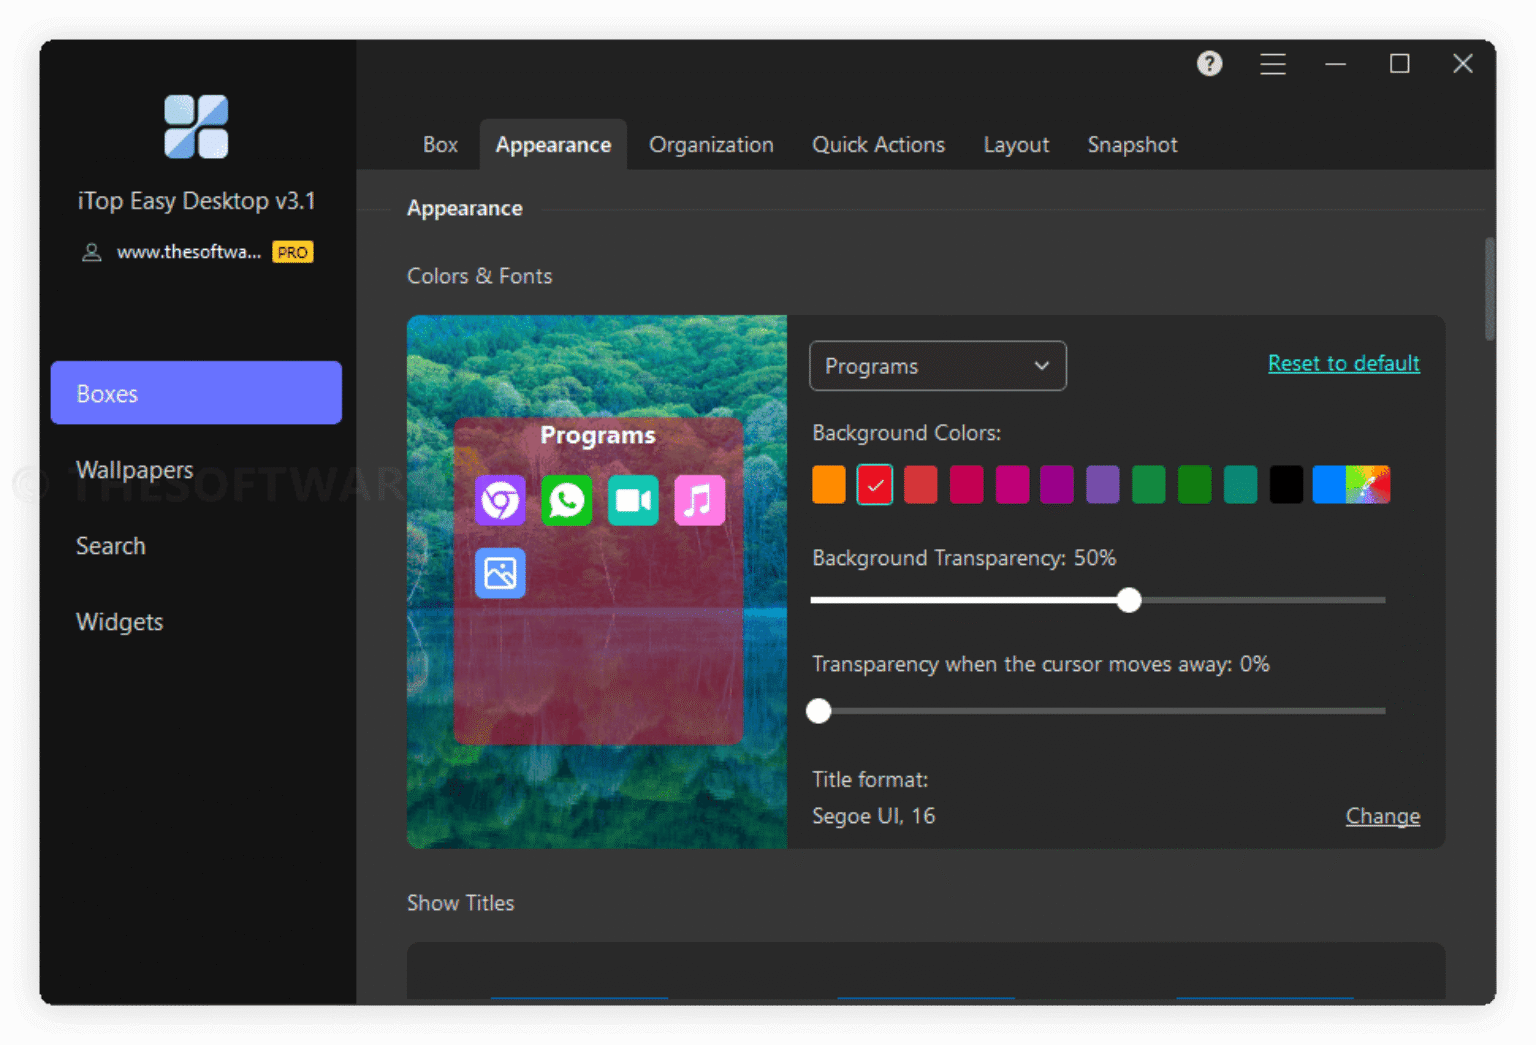Click the iTop Easy Desktop logo
Image resolution: width=1536 pixels, height=1045 pixels.
click(x=196, y=126)
